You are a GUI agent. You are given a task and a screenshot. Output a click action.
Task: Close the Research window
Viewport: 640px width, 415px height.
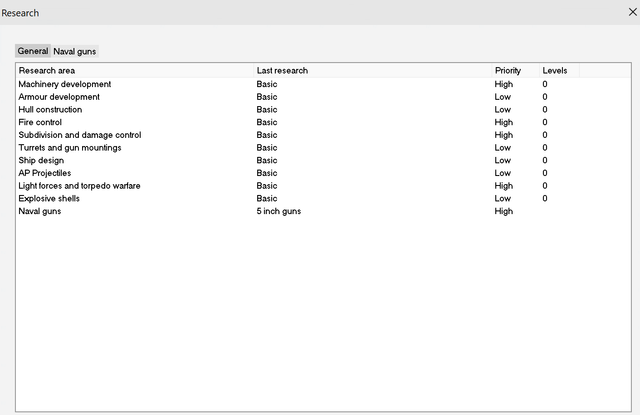pyautogui.click(x=633, y=12)
